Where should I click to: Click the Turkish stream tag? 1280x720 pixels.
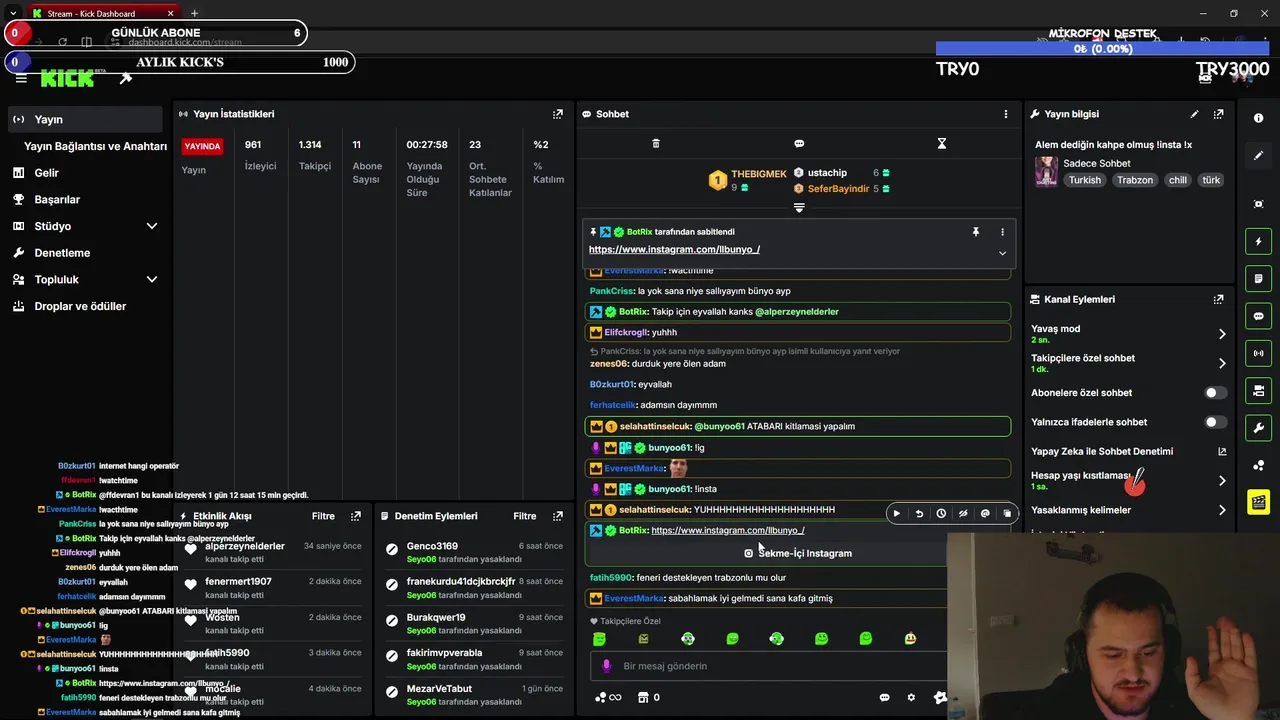1084,180
